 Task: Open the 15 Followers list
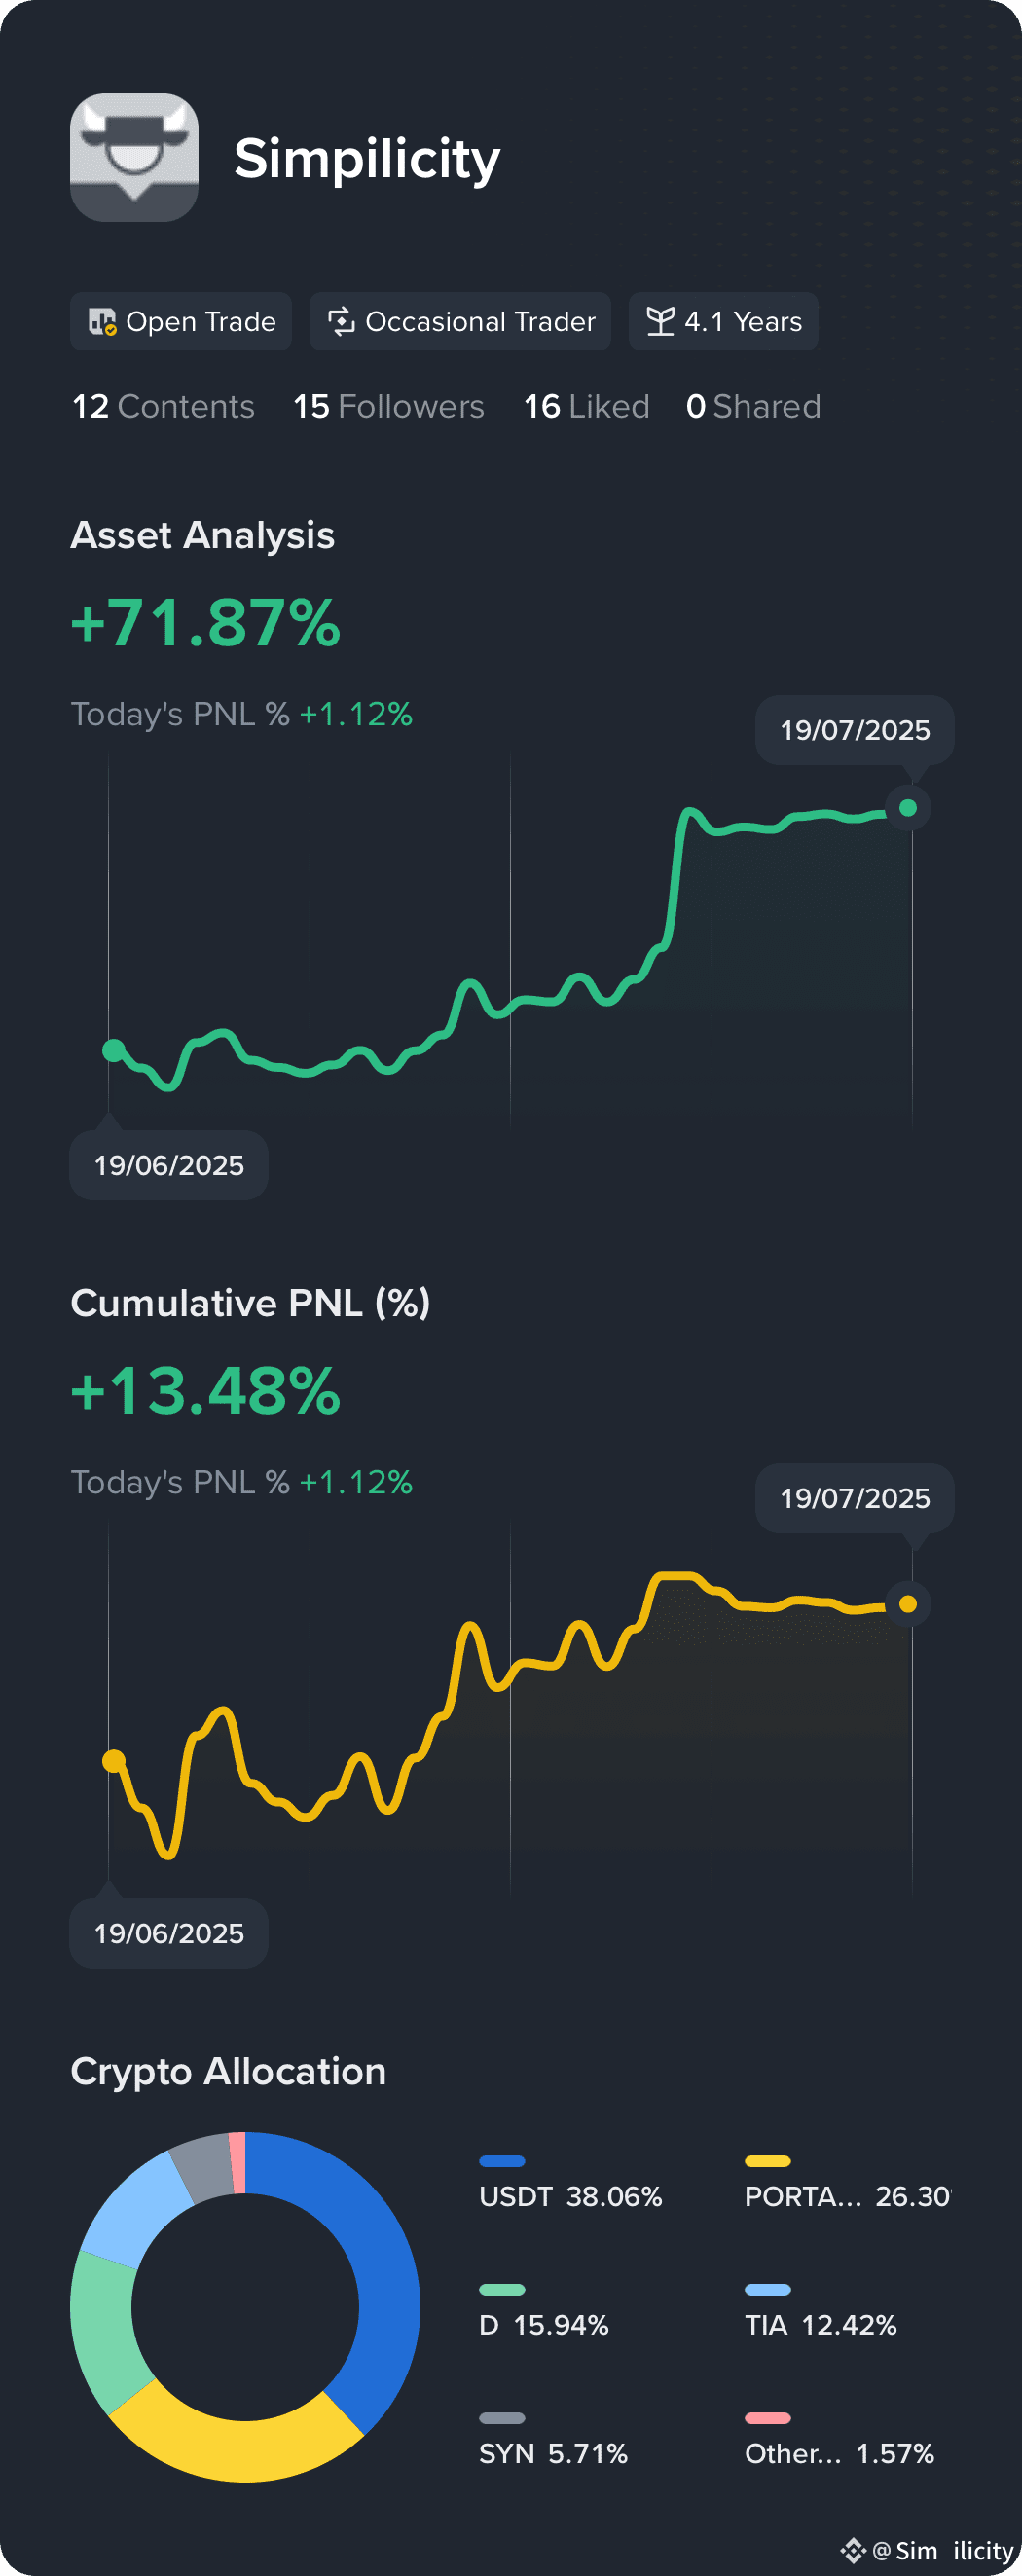coord(388,407)
